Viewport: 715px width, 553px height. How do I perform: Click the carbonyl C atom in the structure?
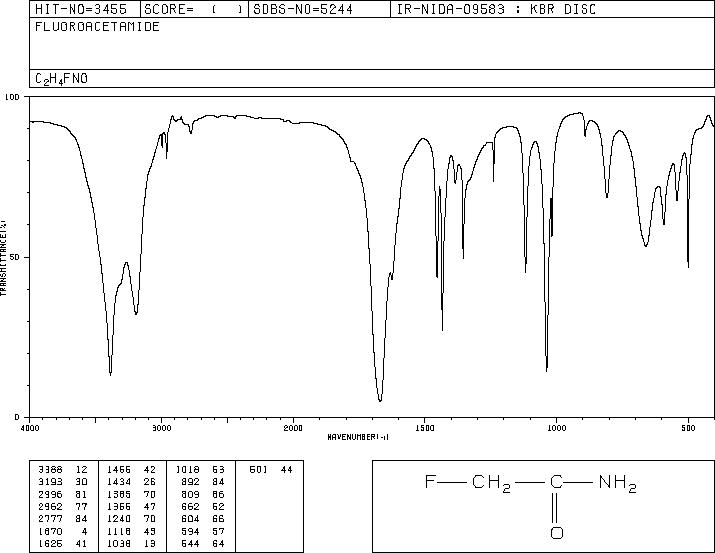click(556, 481)
